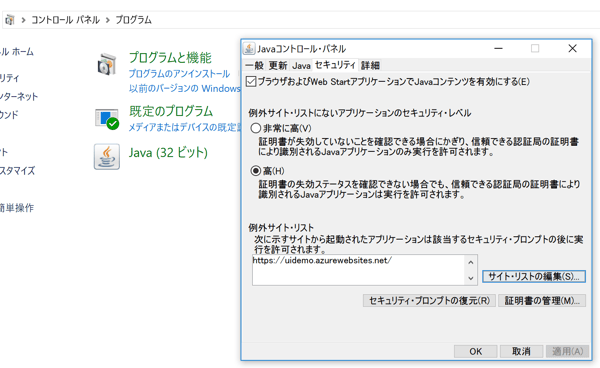Image resolution: width=600 pixels, height=368 pixels.
Task: Toggle the Javaコンテンツを有効にする checkbox
Action: [251, 81]
